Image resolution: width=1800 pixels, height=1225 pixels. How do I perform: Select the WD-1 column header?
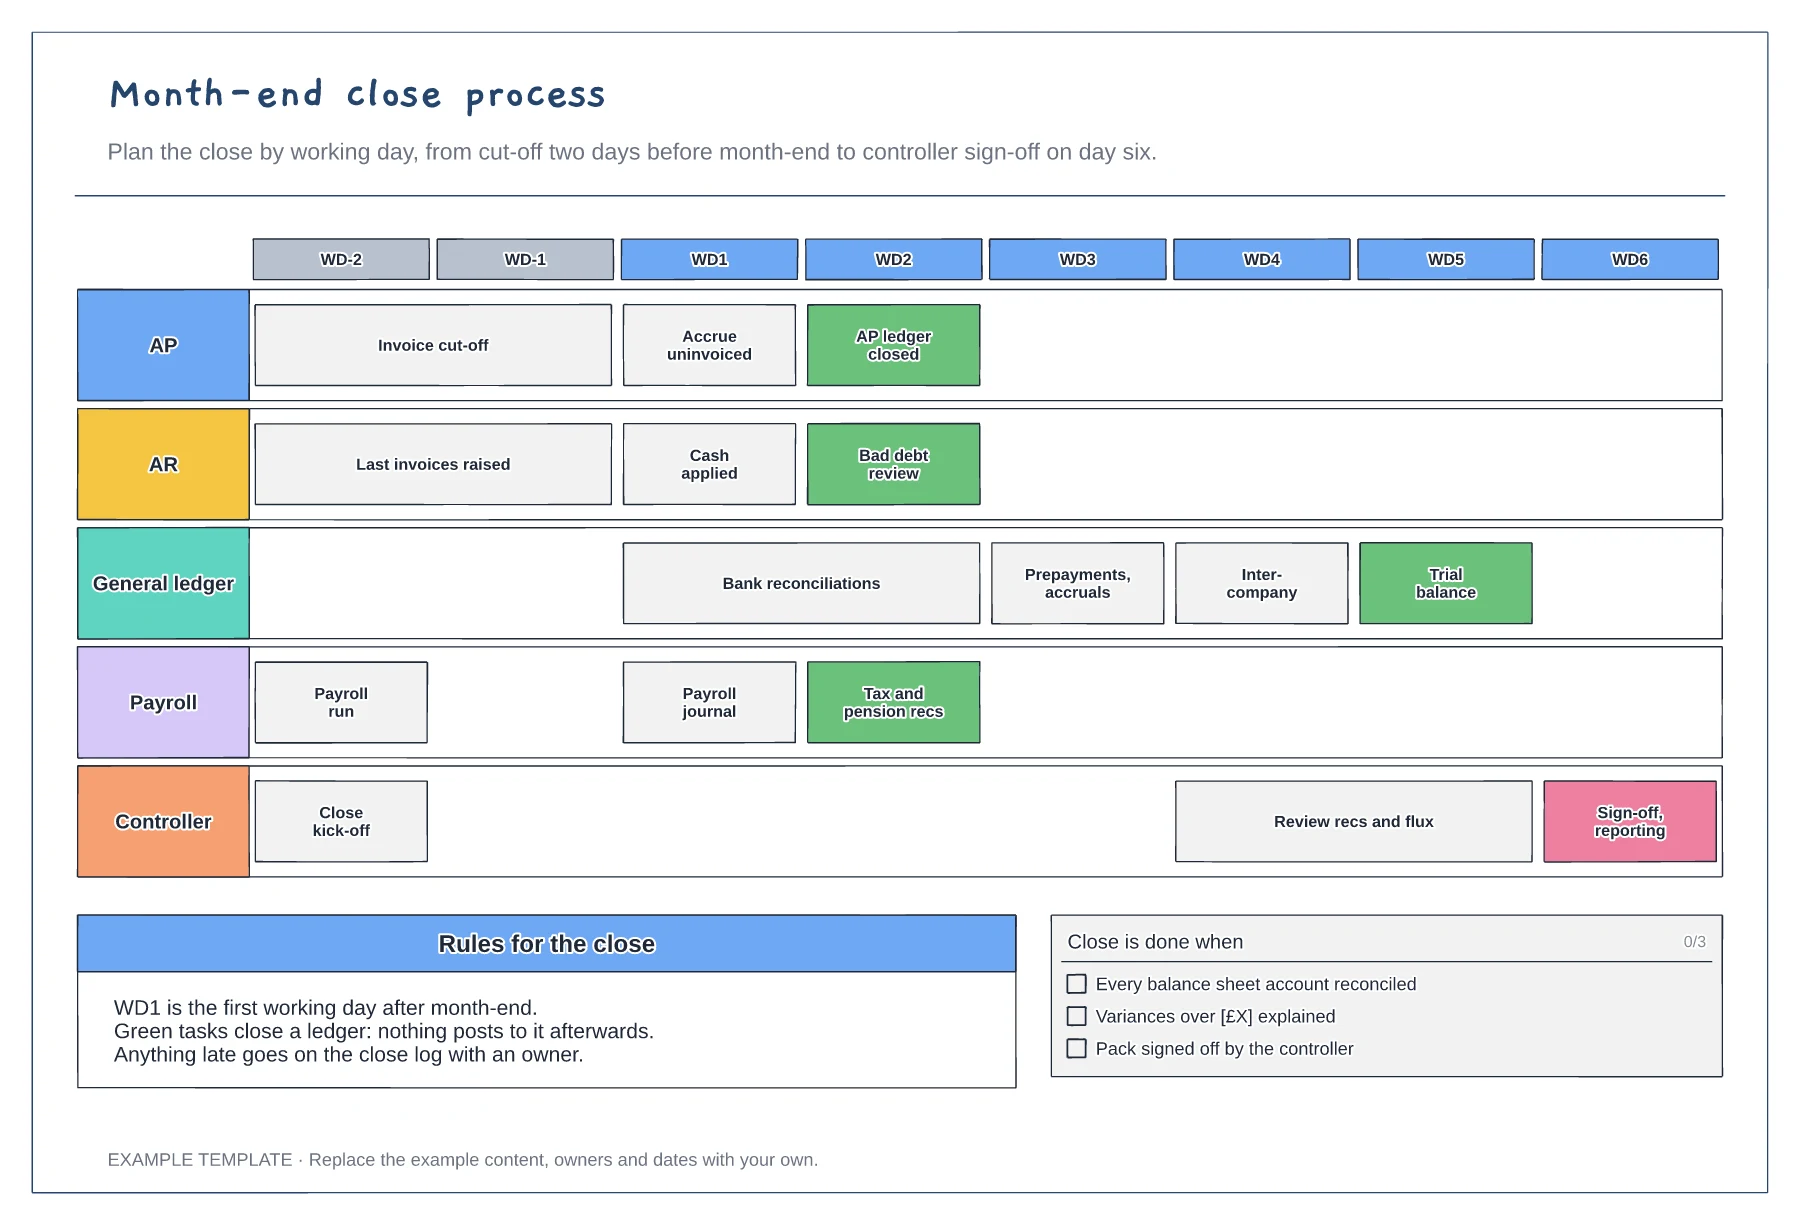click(x=525, y=259)
